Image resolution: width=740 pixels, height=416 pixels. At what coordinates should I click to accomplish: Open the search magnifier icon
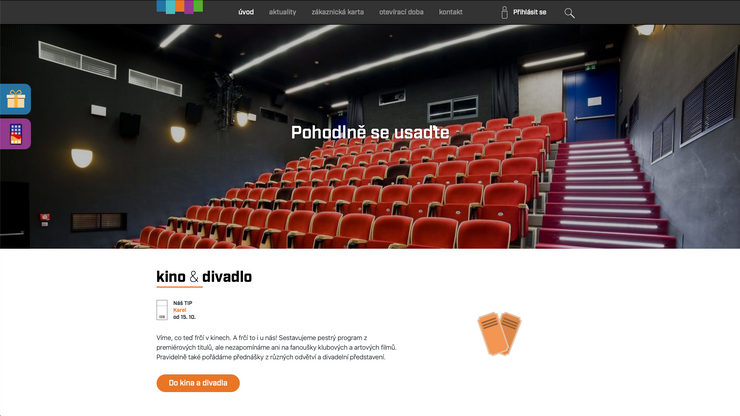point(569,13)
